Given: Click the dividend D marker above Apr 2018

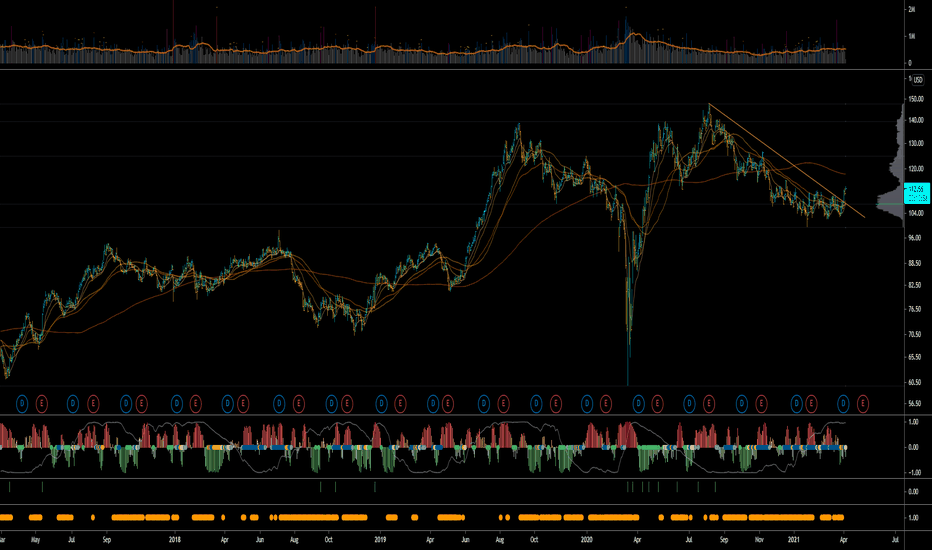Looking at the screenshot, I should pyautogui.click(x=228, y=404).
